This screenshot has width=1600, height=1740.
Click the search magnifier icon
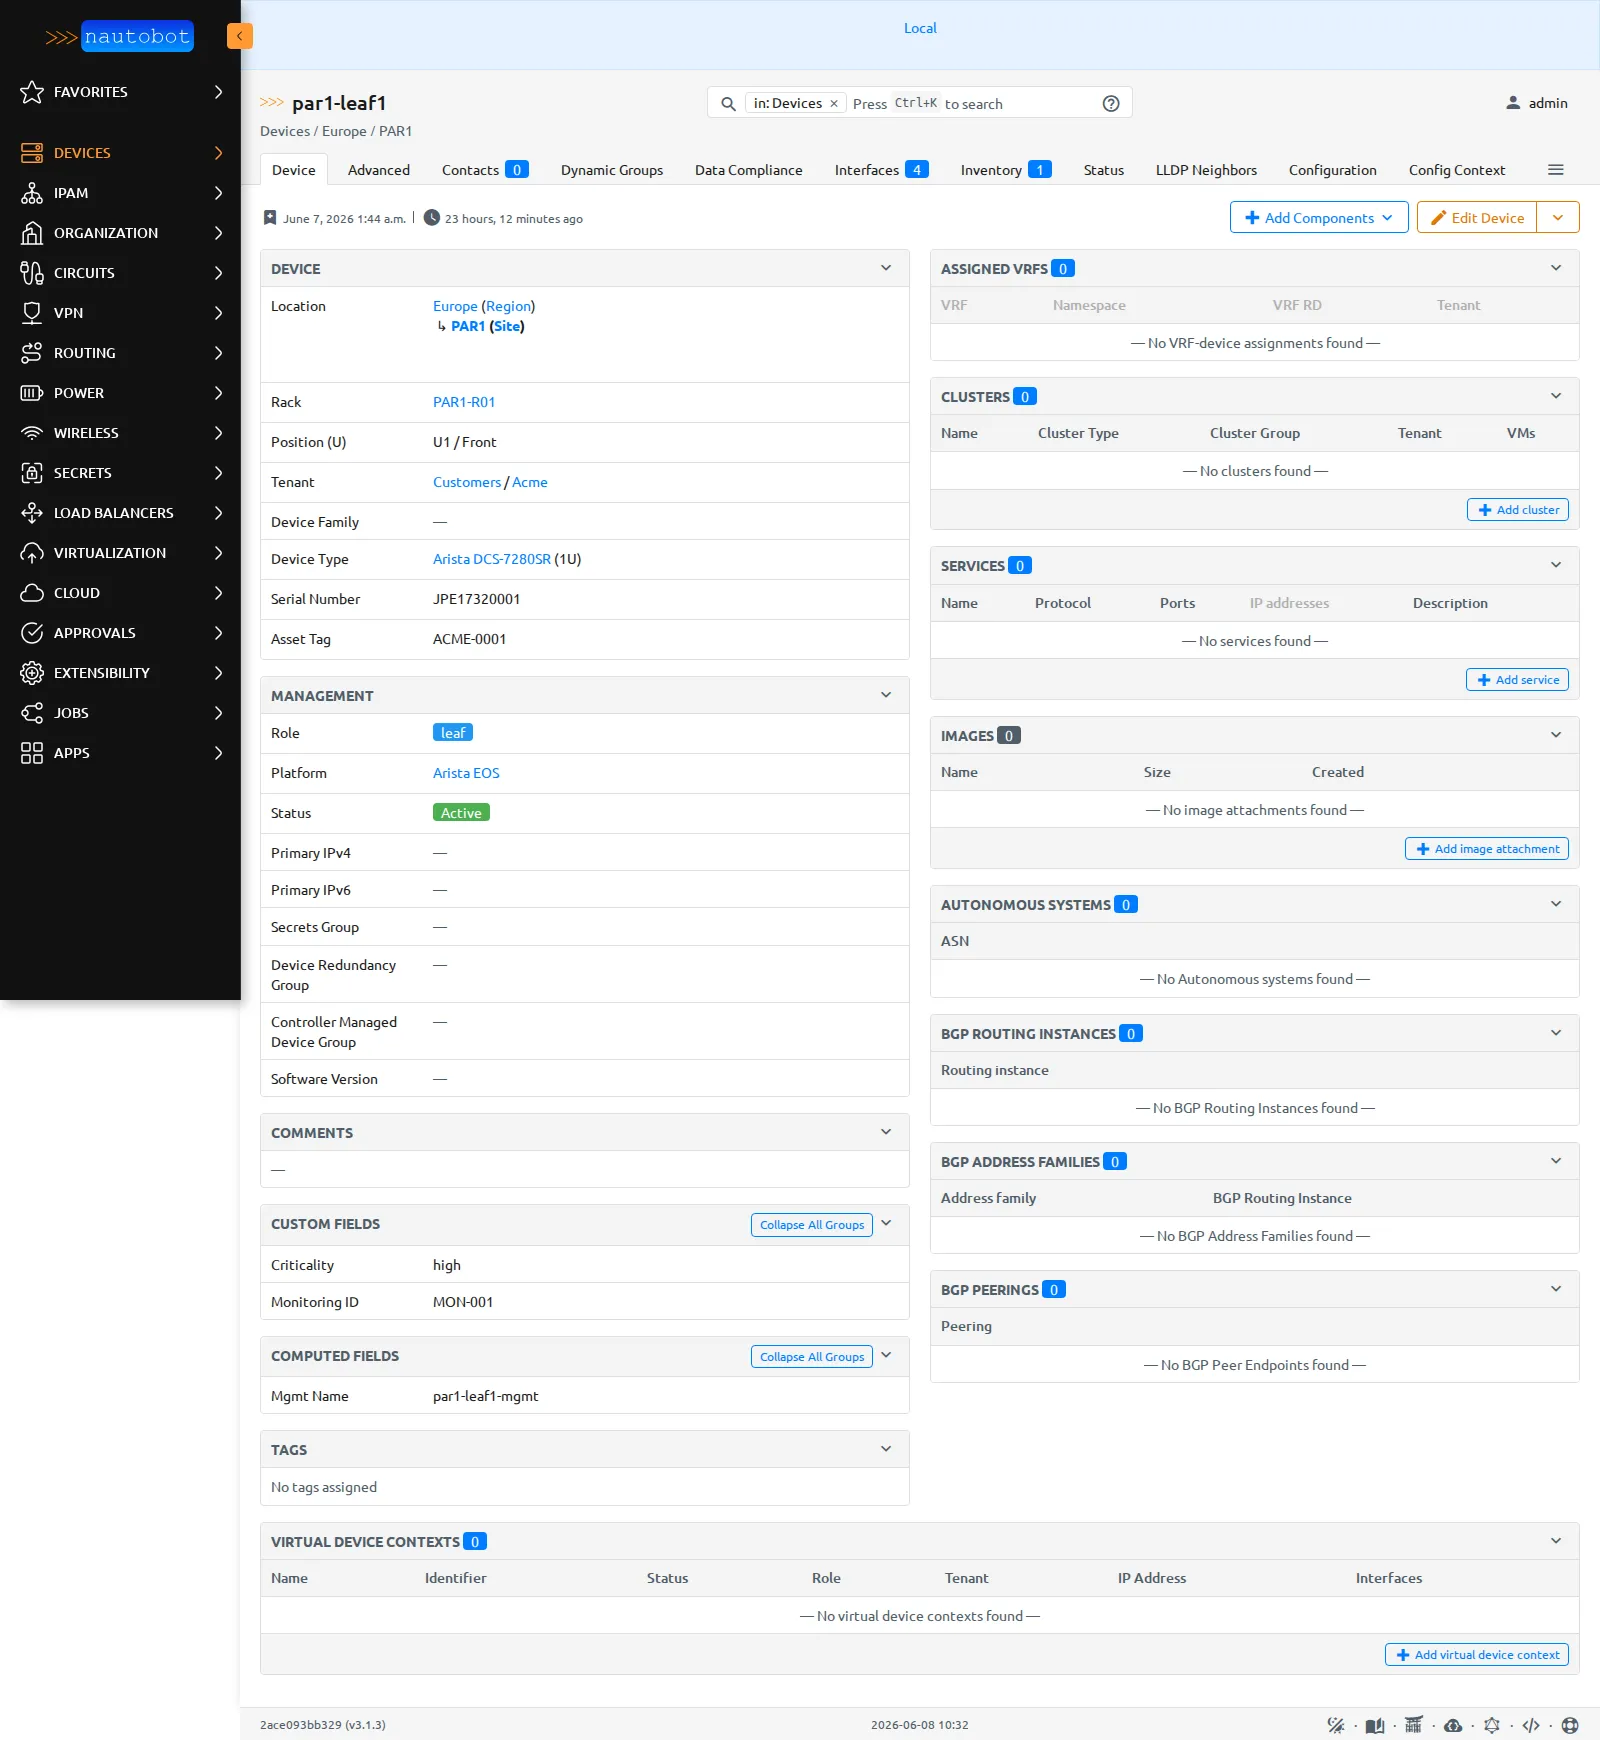click(728, 104)
